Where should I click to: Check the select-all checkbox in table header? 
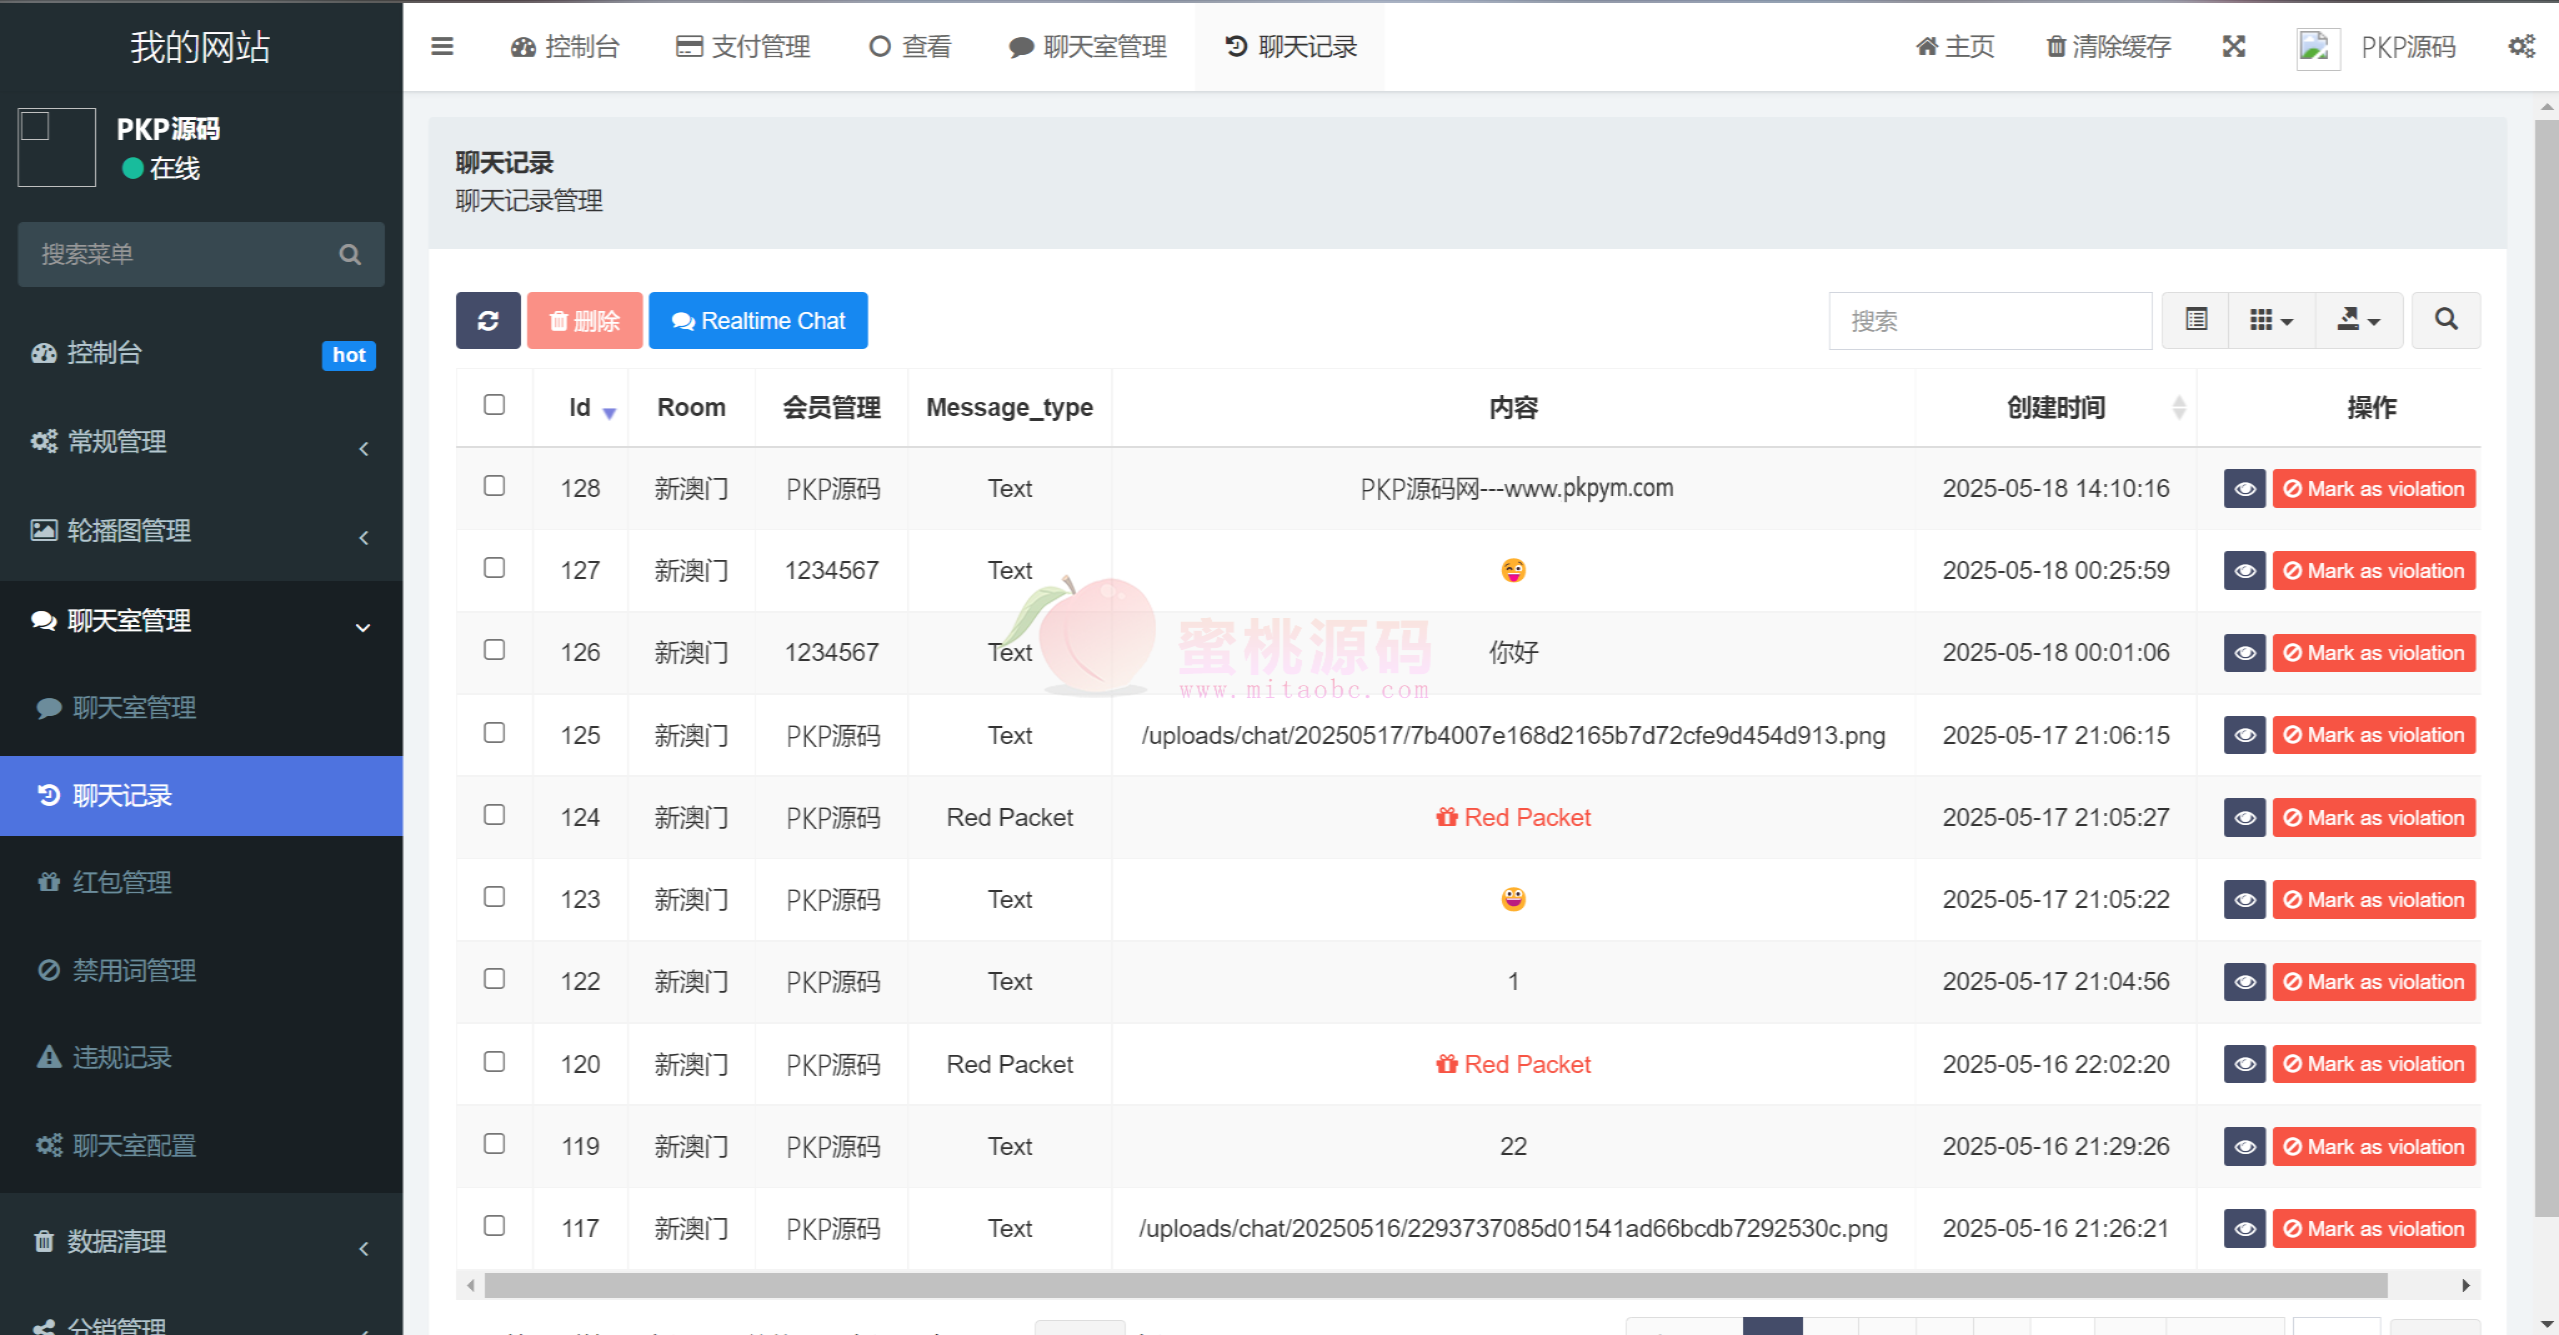pos(494,405)
